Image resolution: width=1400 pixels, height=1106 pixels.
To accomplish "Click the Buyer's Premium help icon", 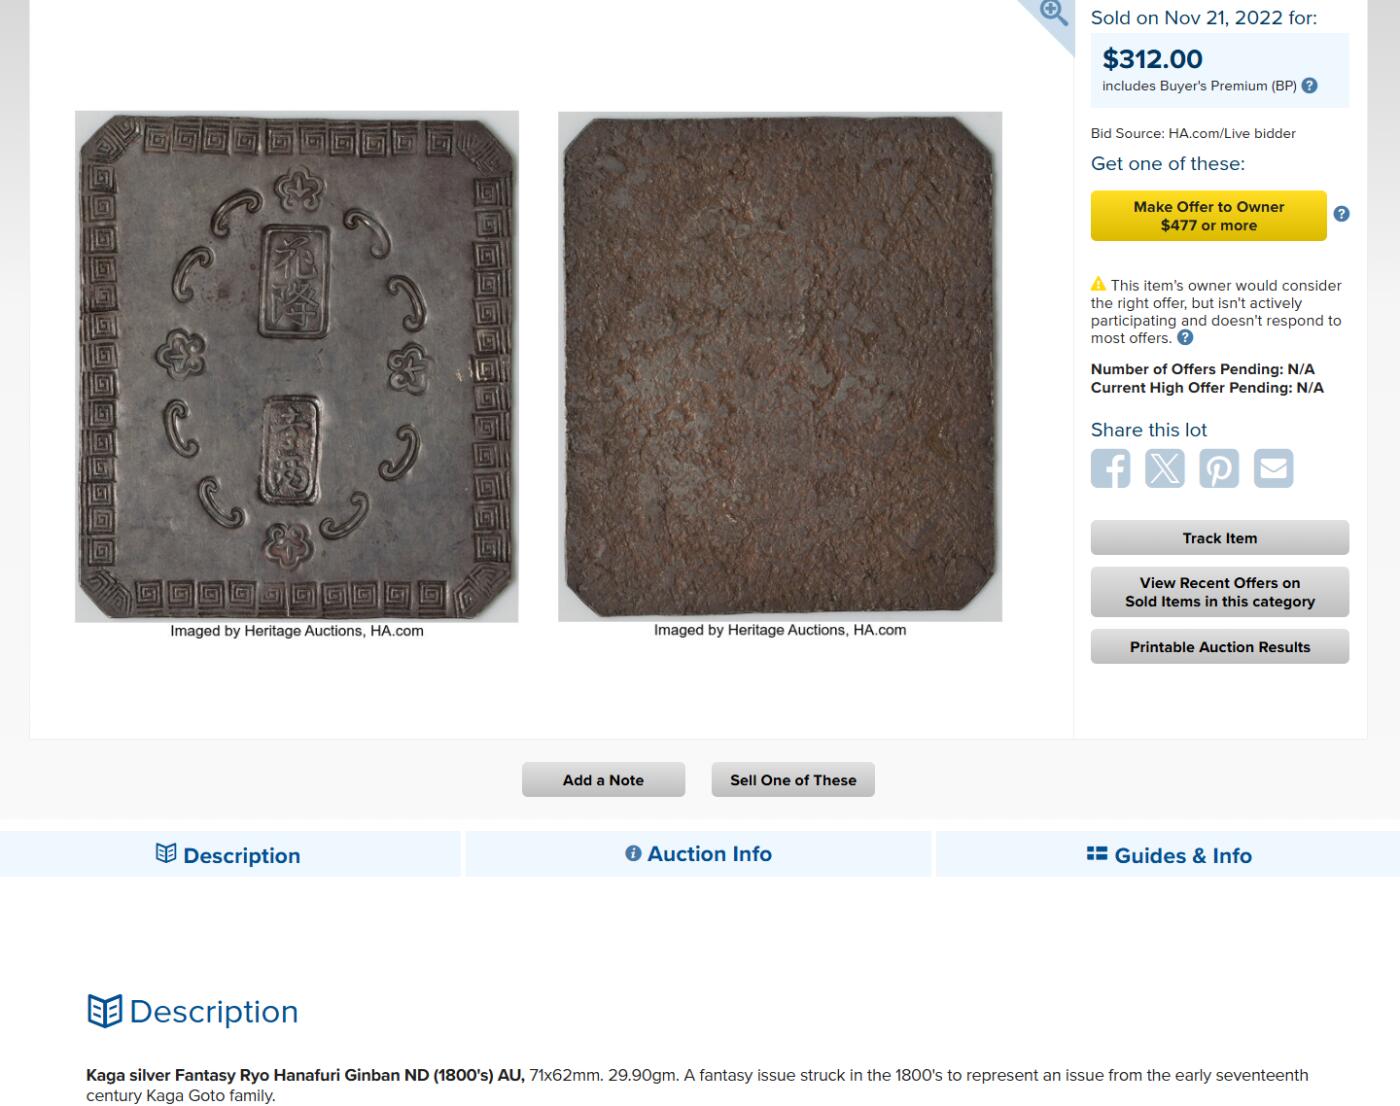I will click(x=1310, y=86).
